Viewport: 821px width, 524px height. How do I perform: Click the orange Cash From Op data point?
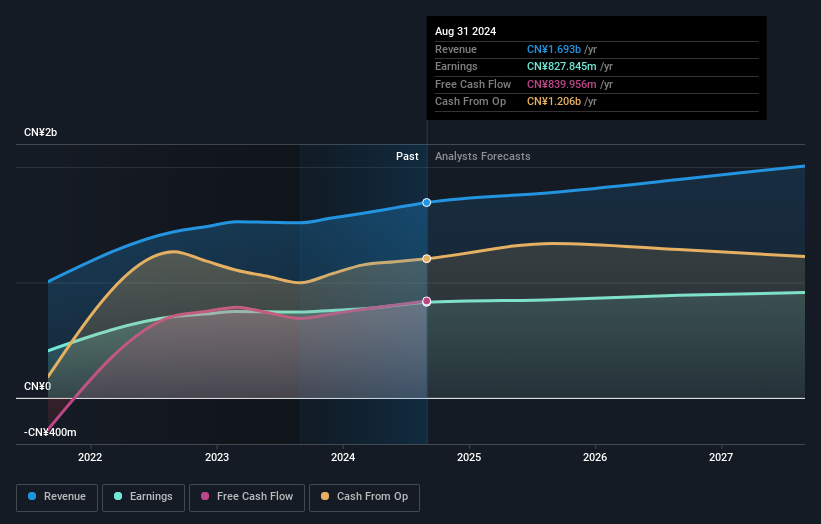coord(427,259)
